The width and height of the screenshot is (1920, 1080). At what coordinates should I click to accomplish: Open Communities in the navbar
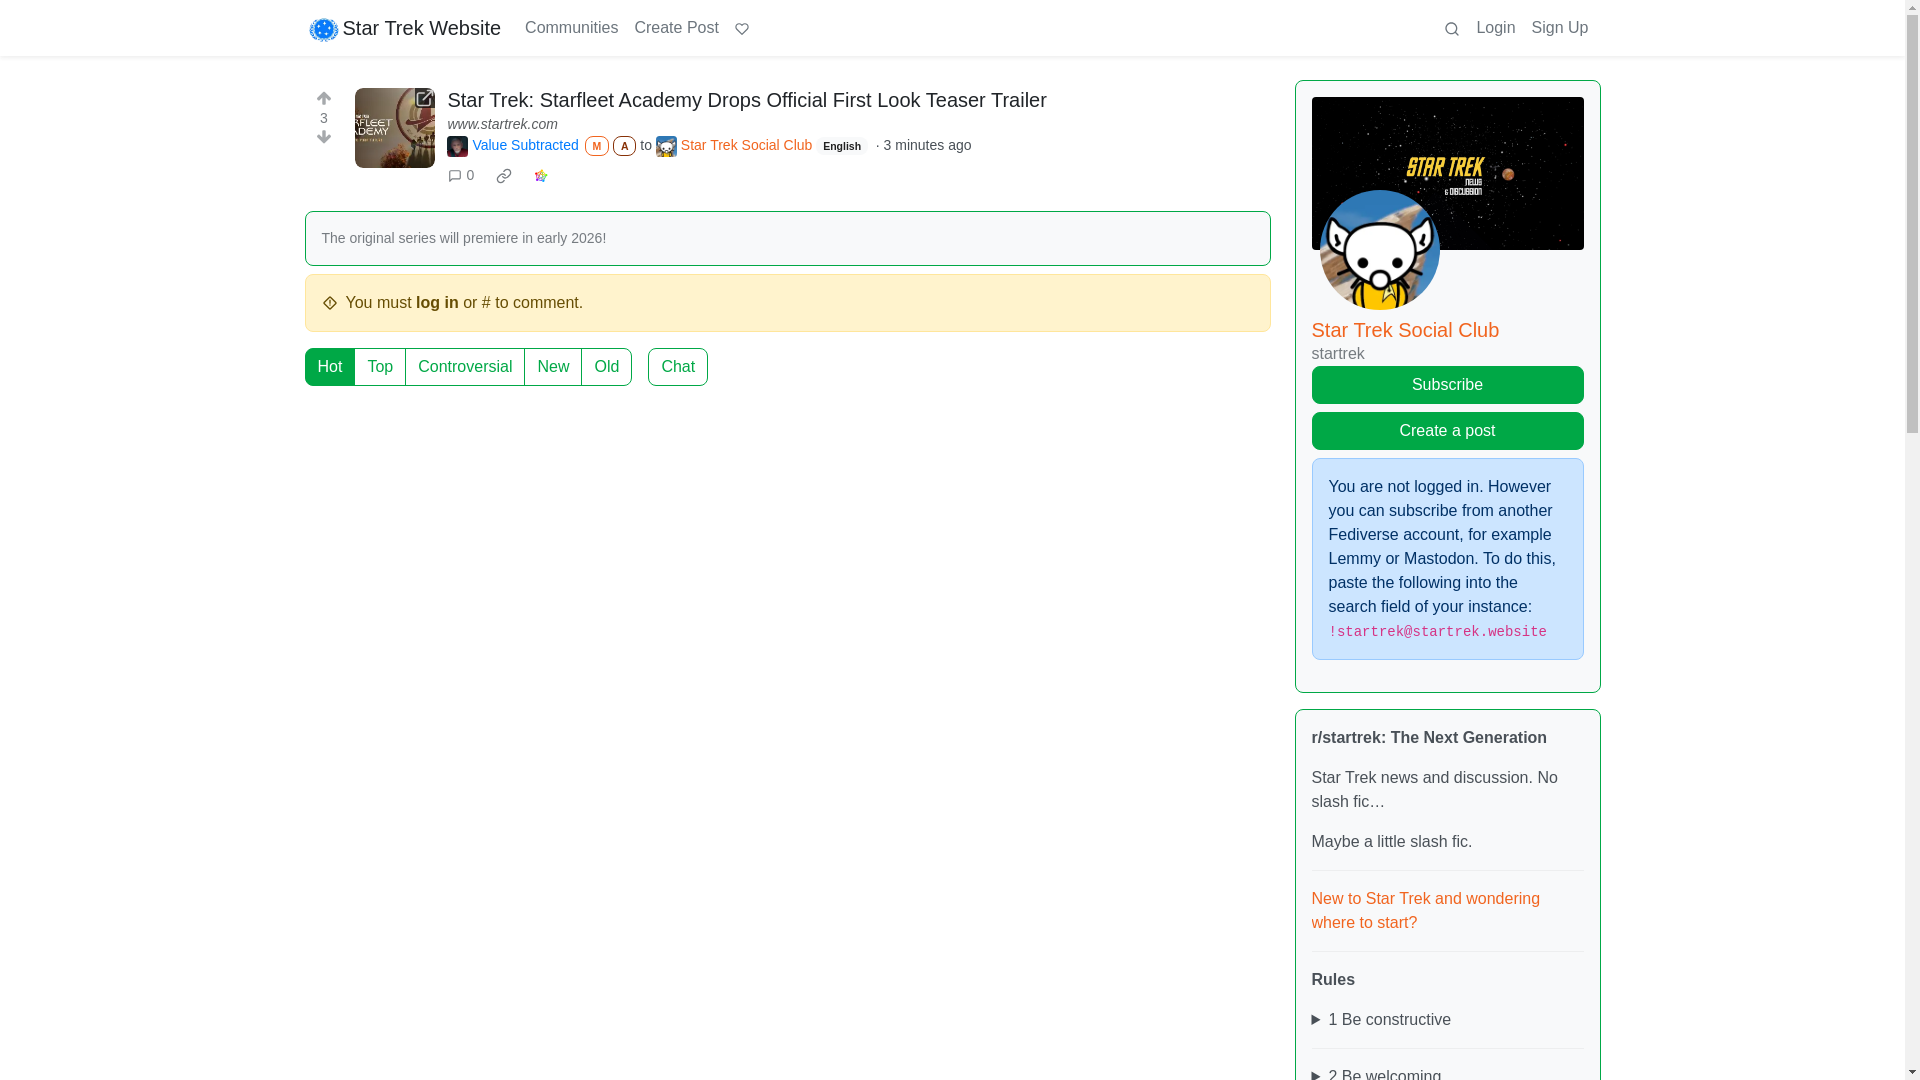pyautogui.click(x=571, y=28)
